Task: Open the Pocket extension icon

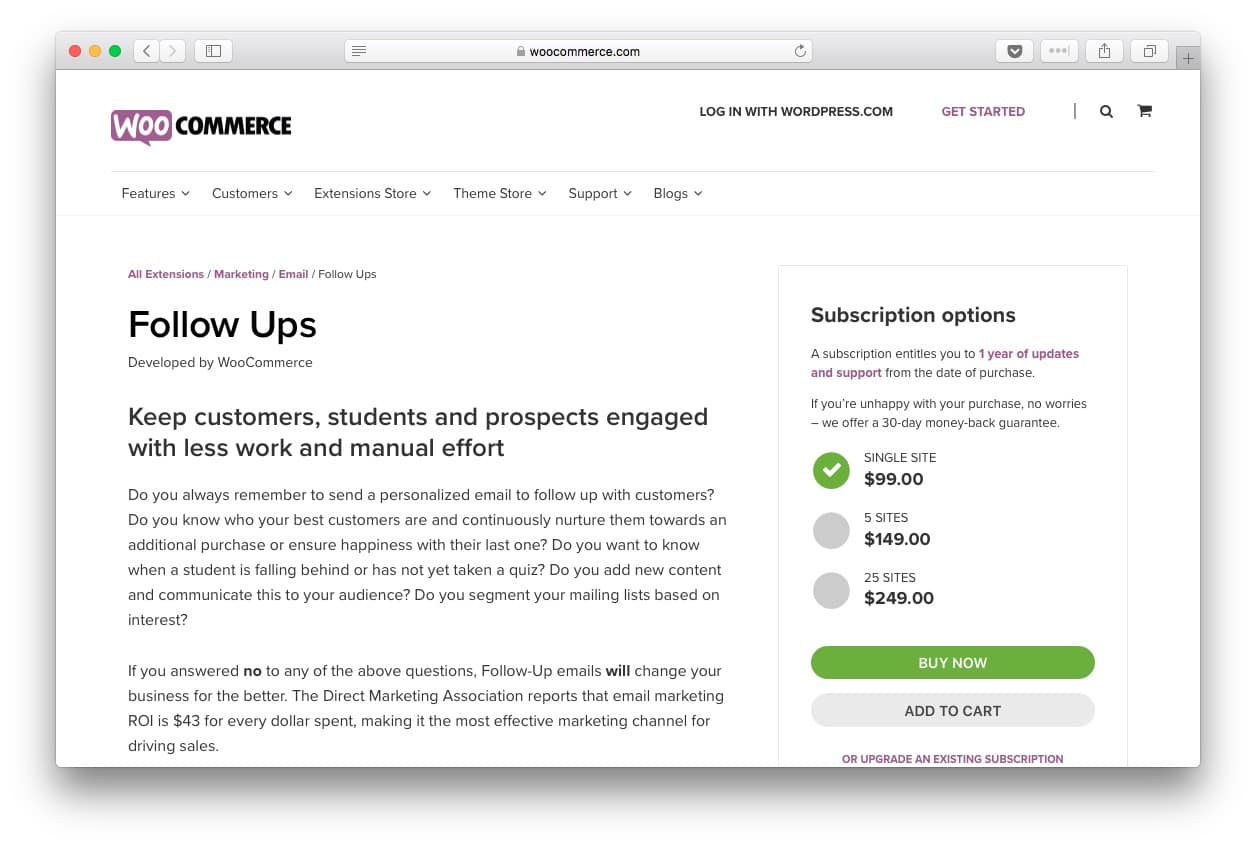Action: [1014, 51]
